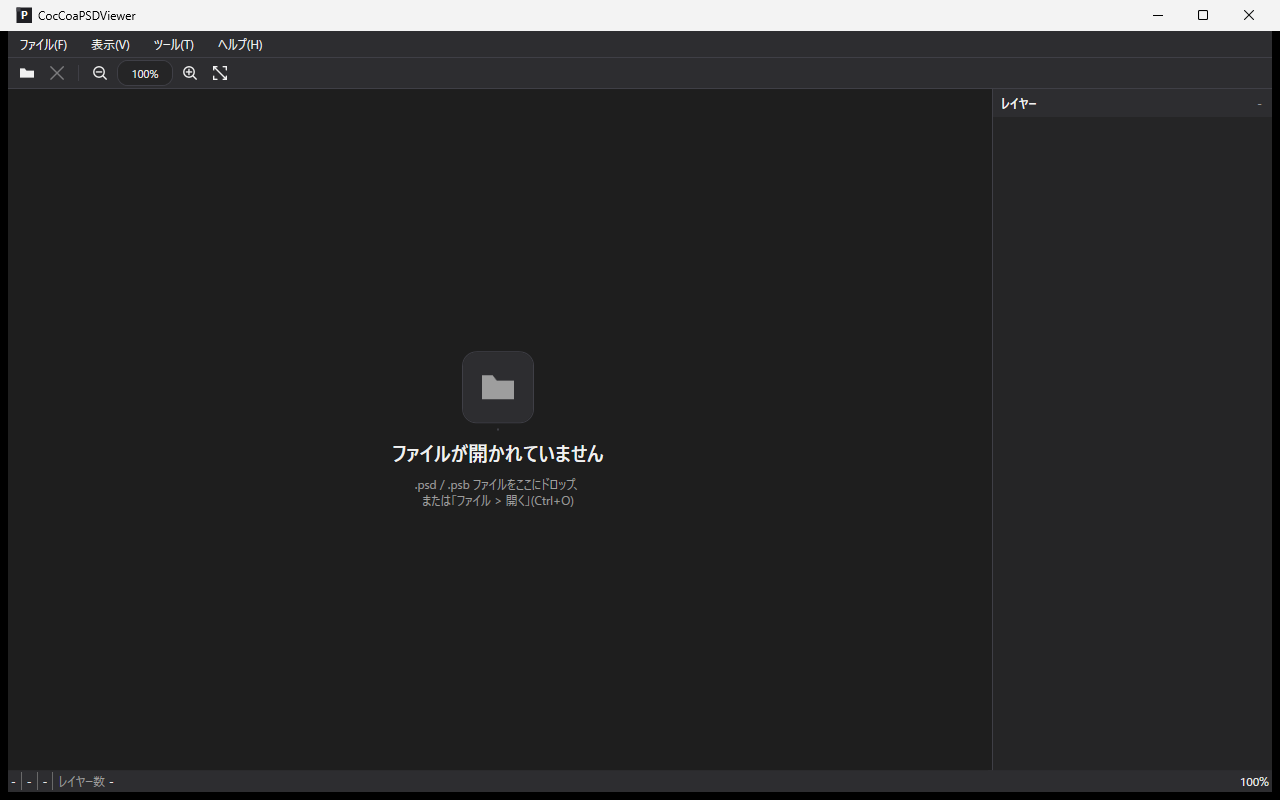
Task: Click the .psd / .psb drop hint text
Action: (497, 493)
